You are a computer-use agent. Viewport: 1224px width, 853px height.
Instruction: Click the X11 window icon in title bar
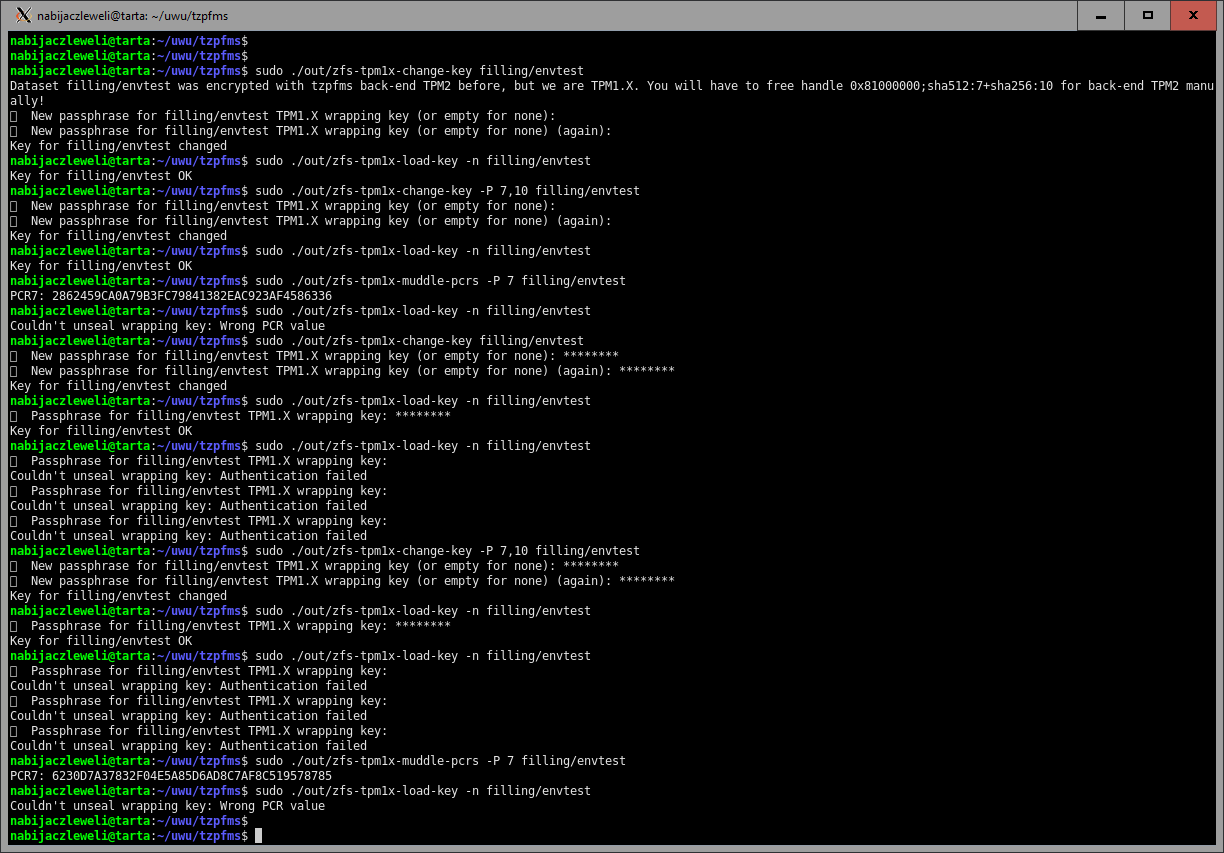(24, 15)
